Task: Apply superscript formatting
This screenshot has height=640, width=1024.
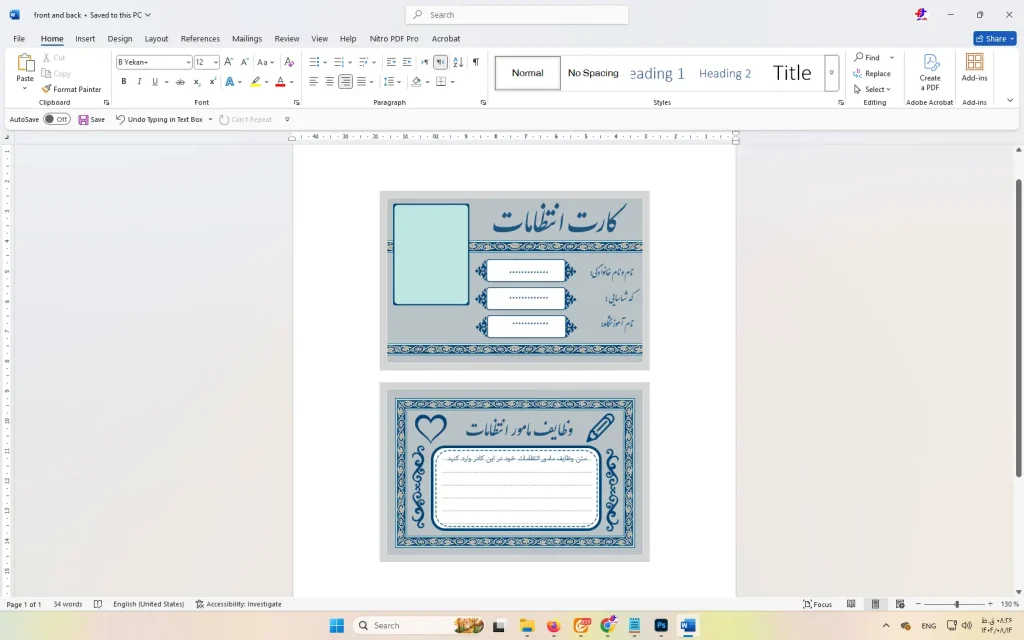Action: pos(212,82)
